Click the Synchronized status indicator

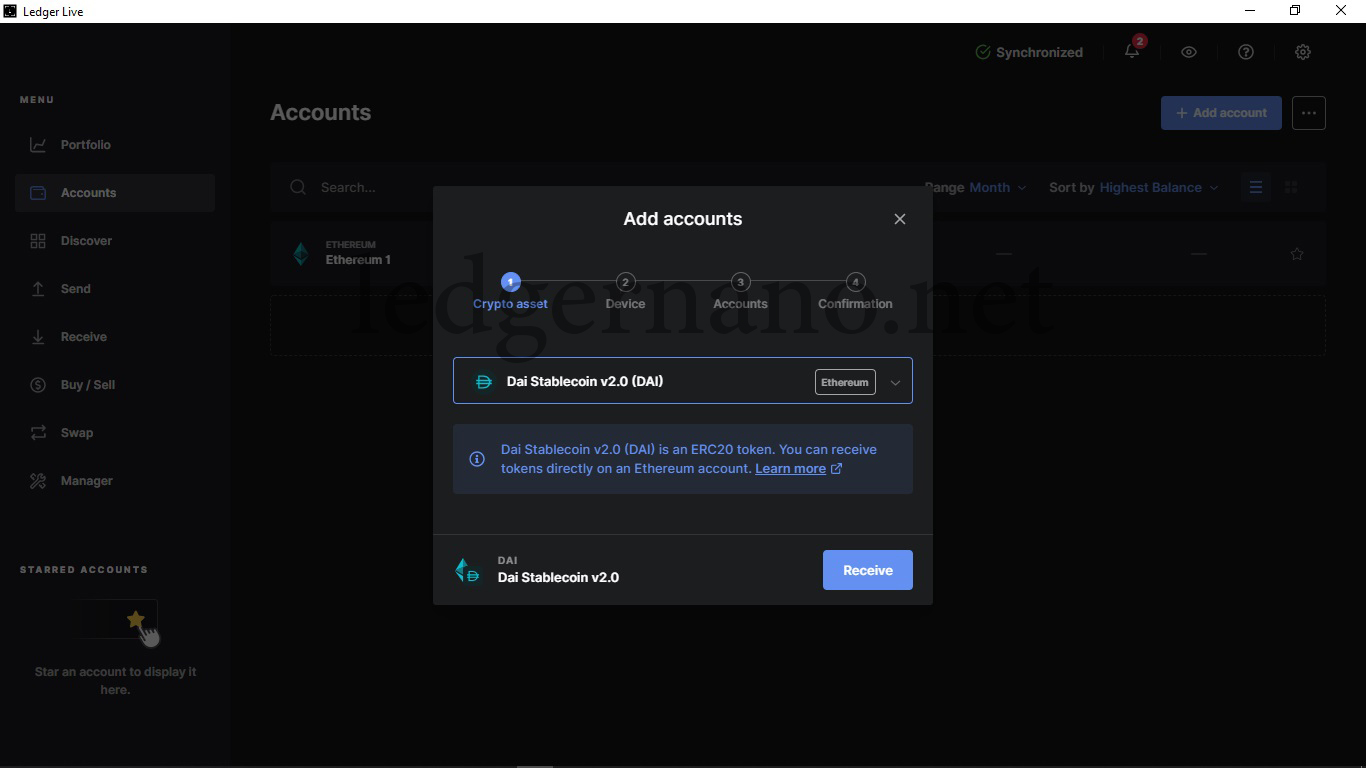[1029, 52]
